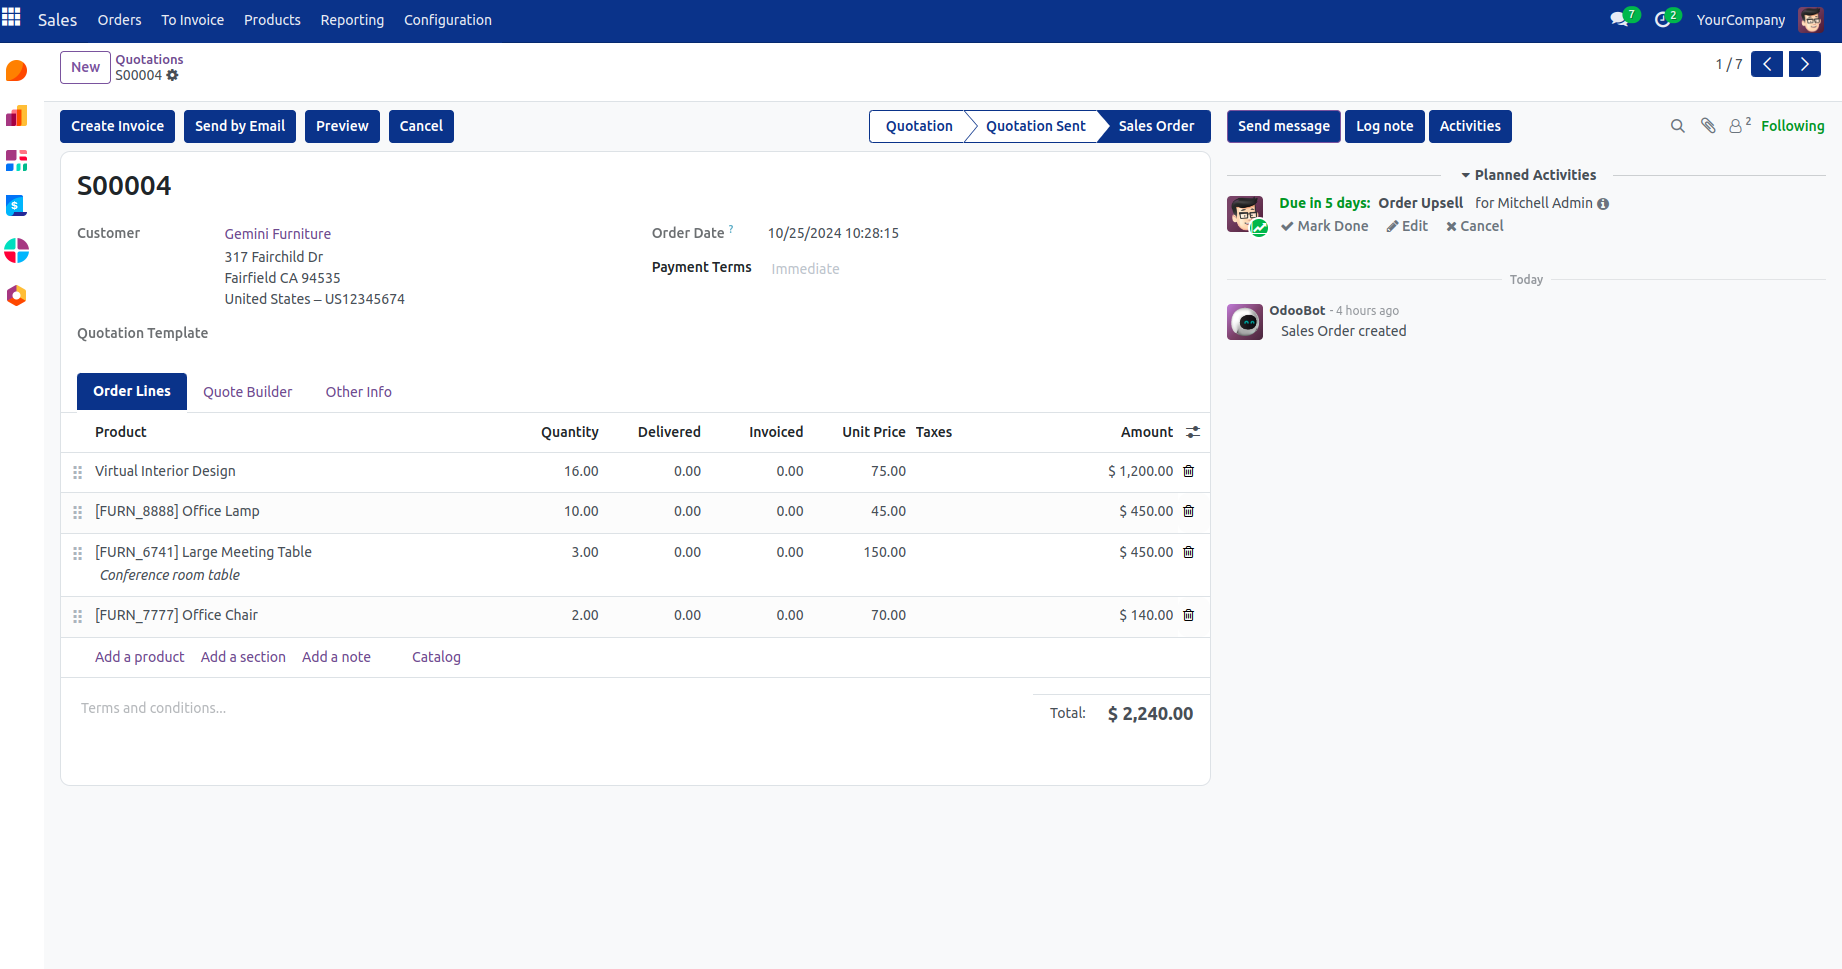The image size is (1842, 969).
Task: Mark the Order Upsell activity done
Action: pos(1324,226)
